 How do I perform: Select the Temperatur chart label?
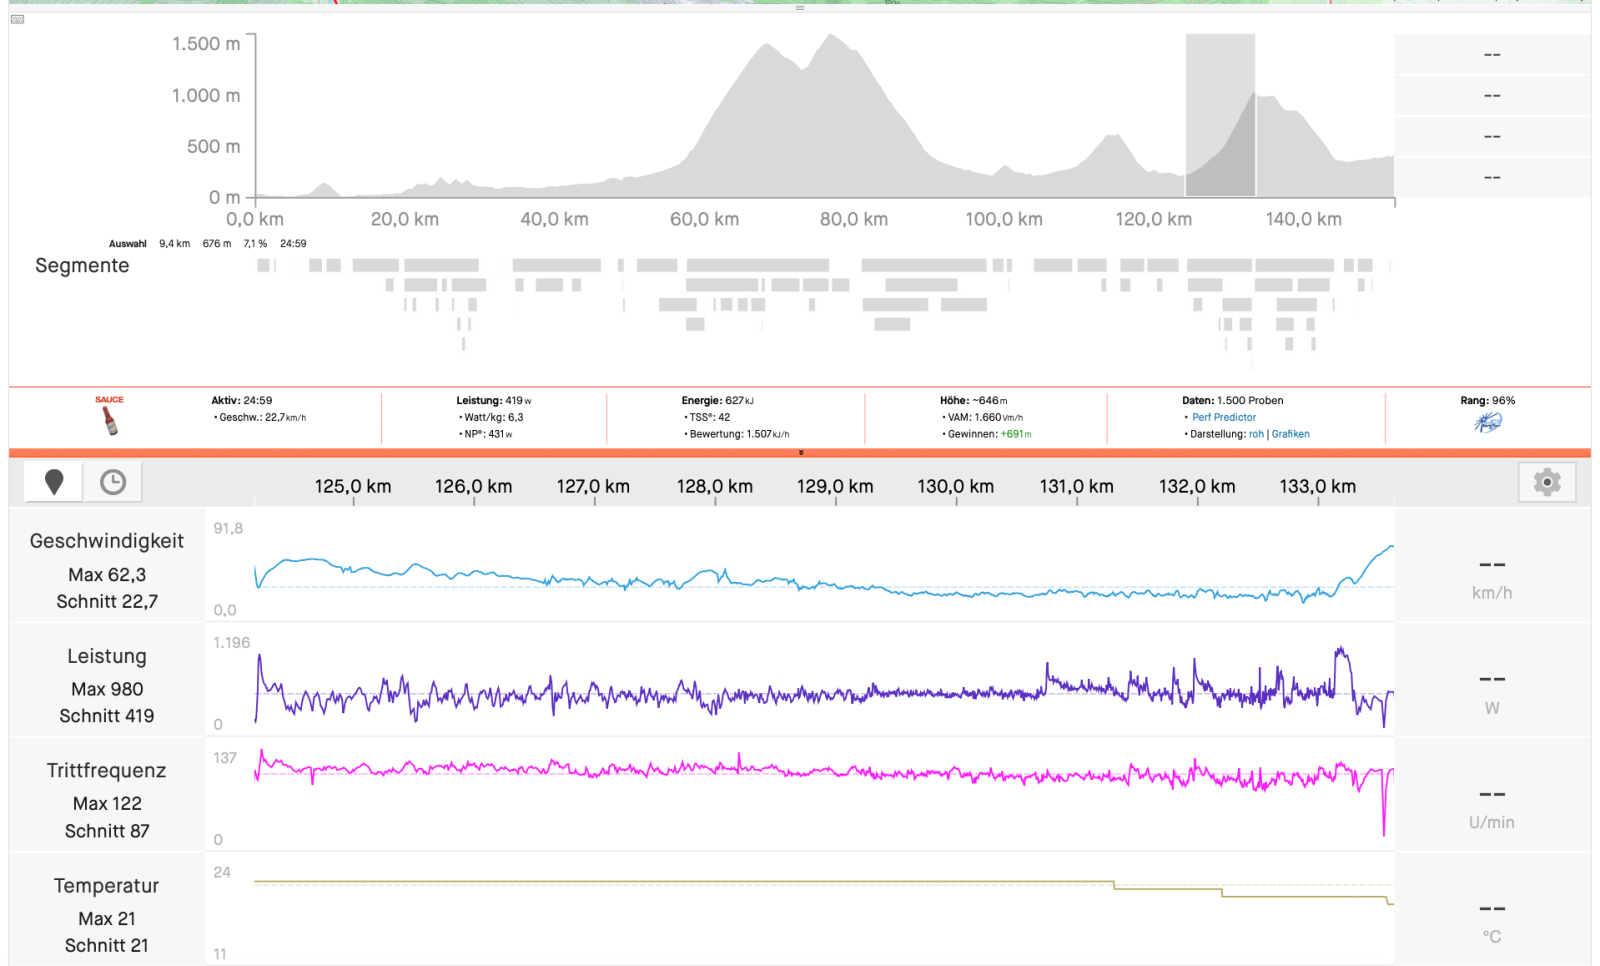[107, 886]
